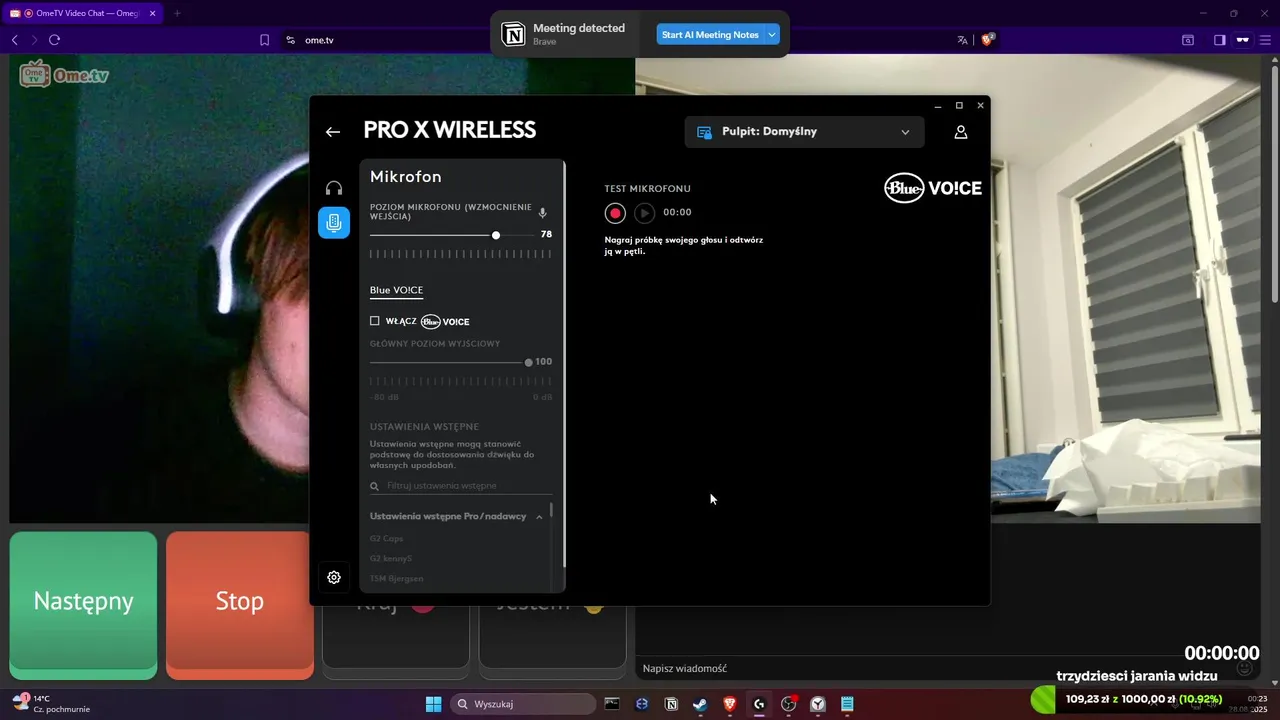Open Logitech G HUB from the taskbar
The image size is (1280, 720).
click(759, 704)
